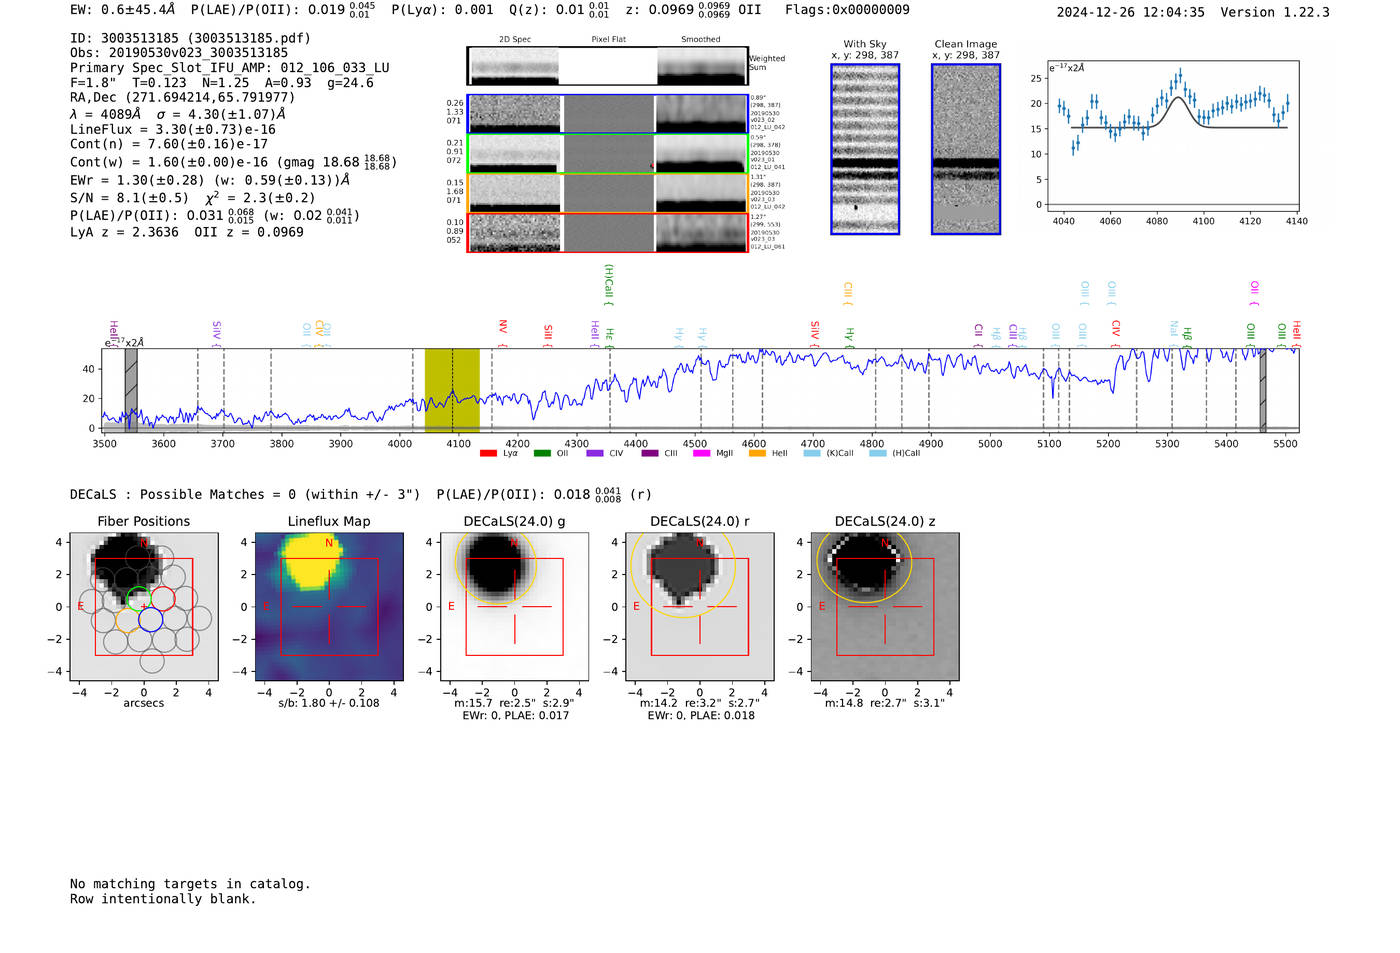
Task: Select the orange-outlined 2D spectrum row
Action: click(608, 193)
